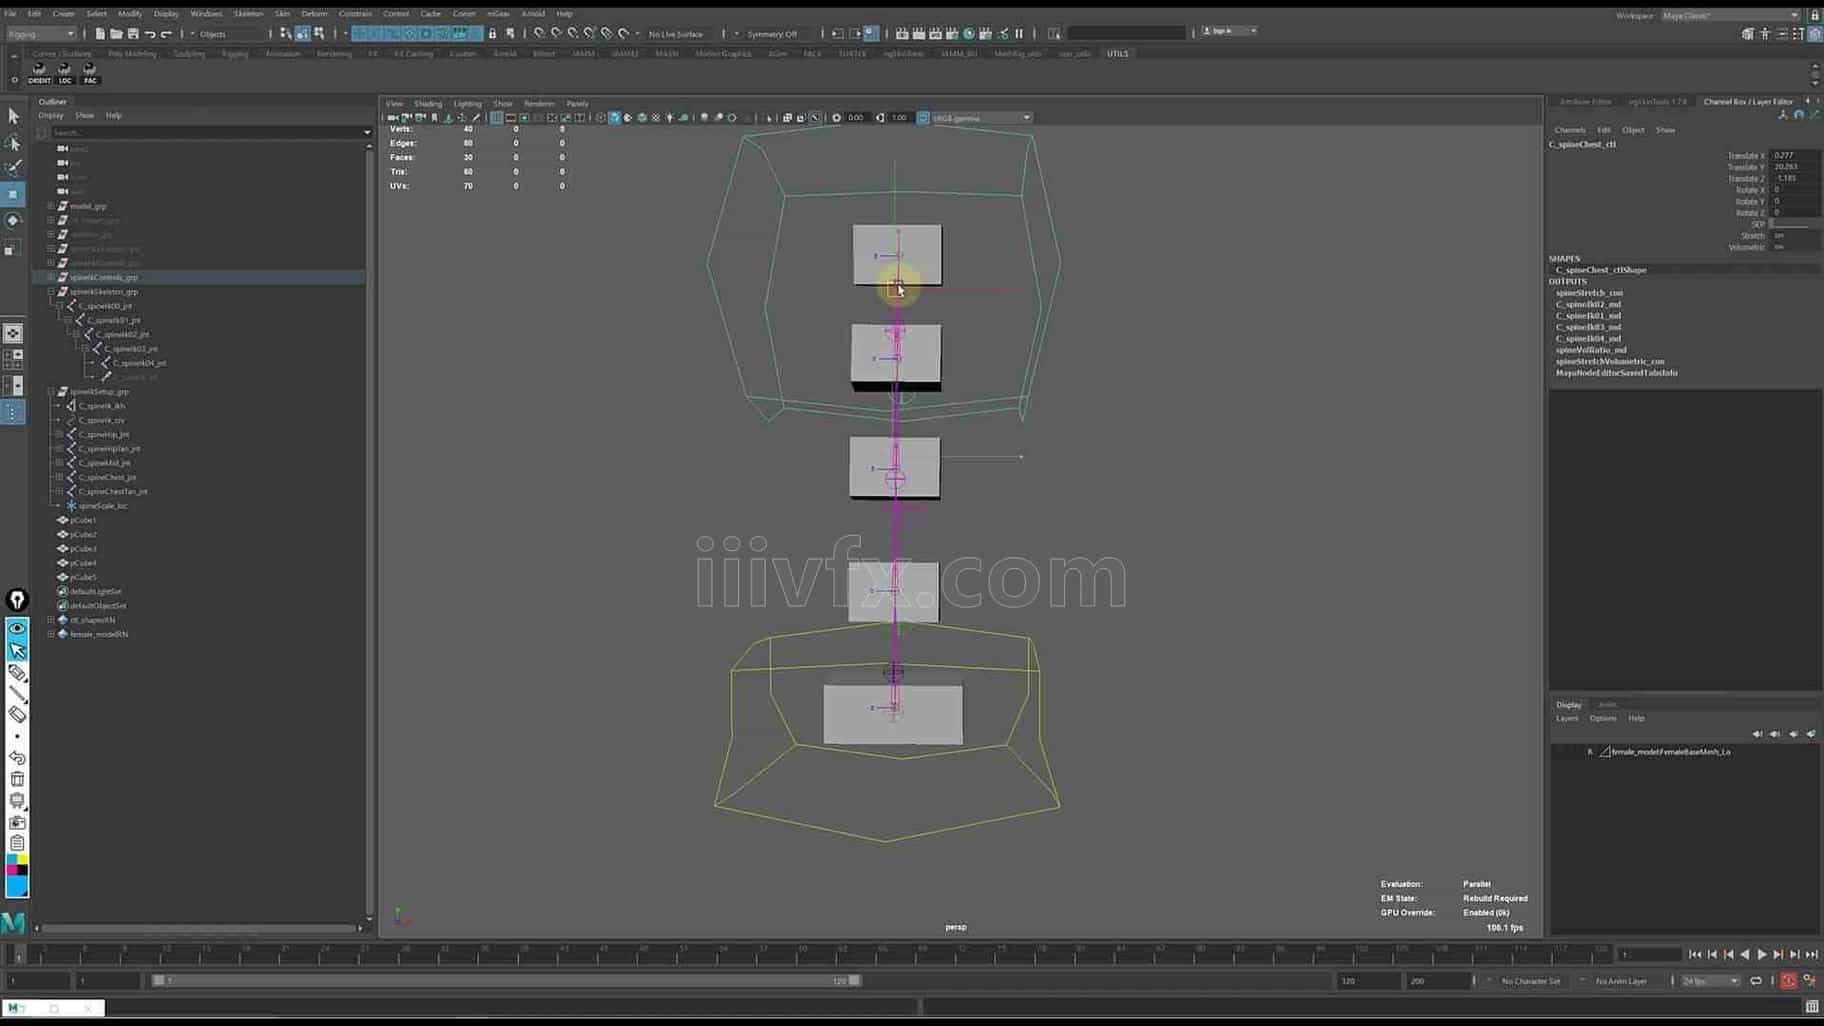Open the Outliner Display menu

click(x=50, y=116)
